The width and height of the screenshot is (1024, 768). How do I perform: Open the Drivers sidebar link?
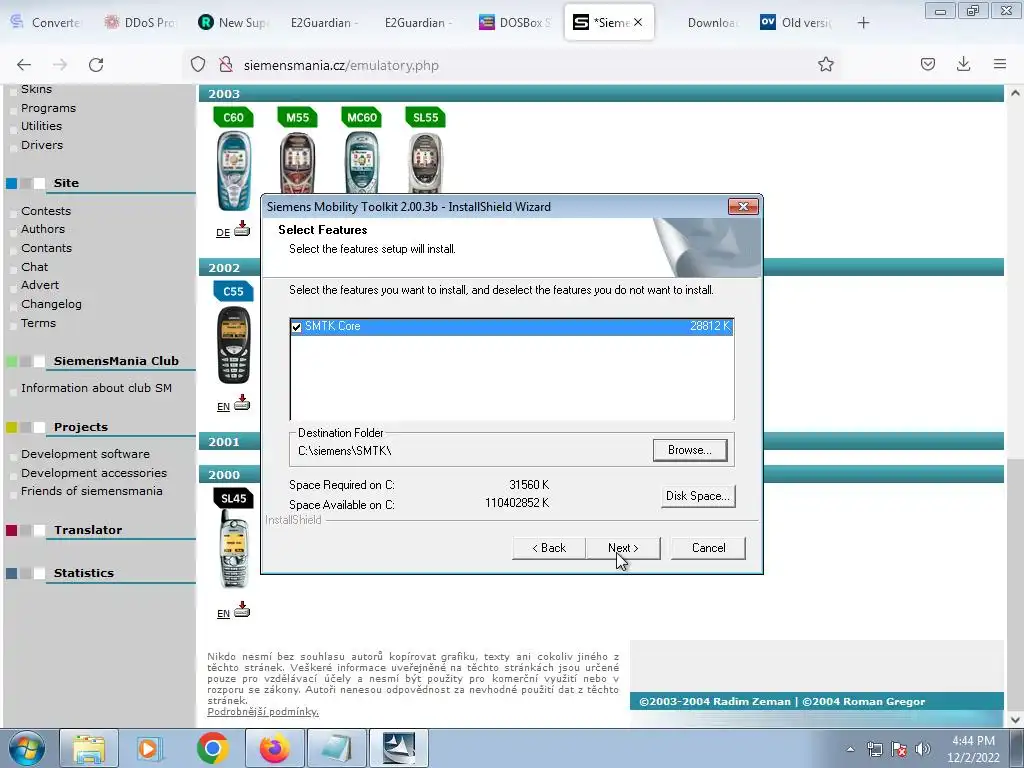point(42,145)
